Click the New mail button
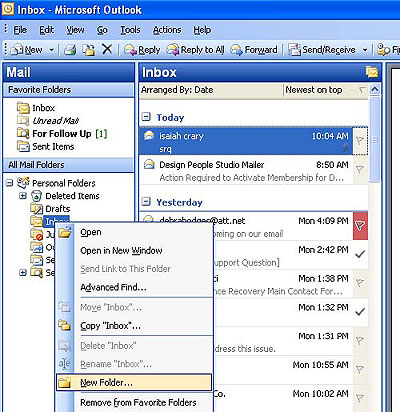The width and height of the screenshot is (400, 412). [x=27, y=50]
